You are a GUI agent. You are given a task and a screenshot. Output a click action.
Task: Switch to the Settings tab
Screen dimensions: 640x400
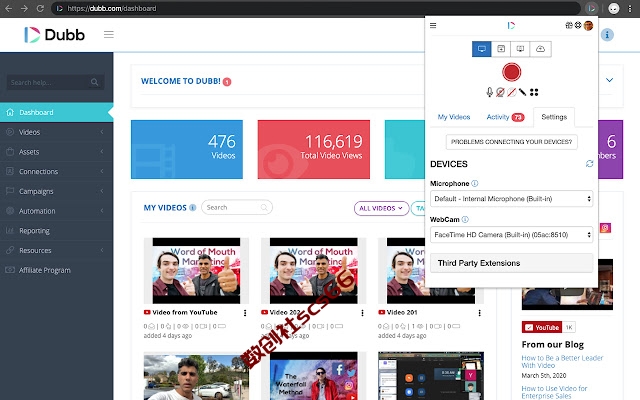tap(554, 117)
